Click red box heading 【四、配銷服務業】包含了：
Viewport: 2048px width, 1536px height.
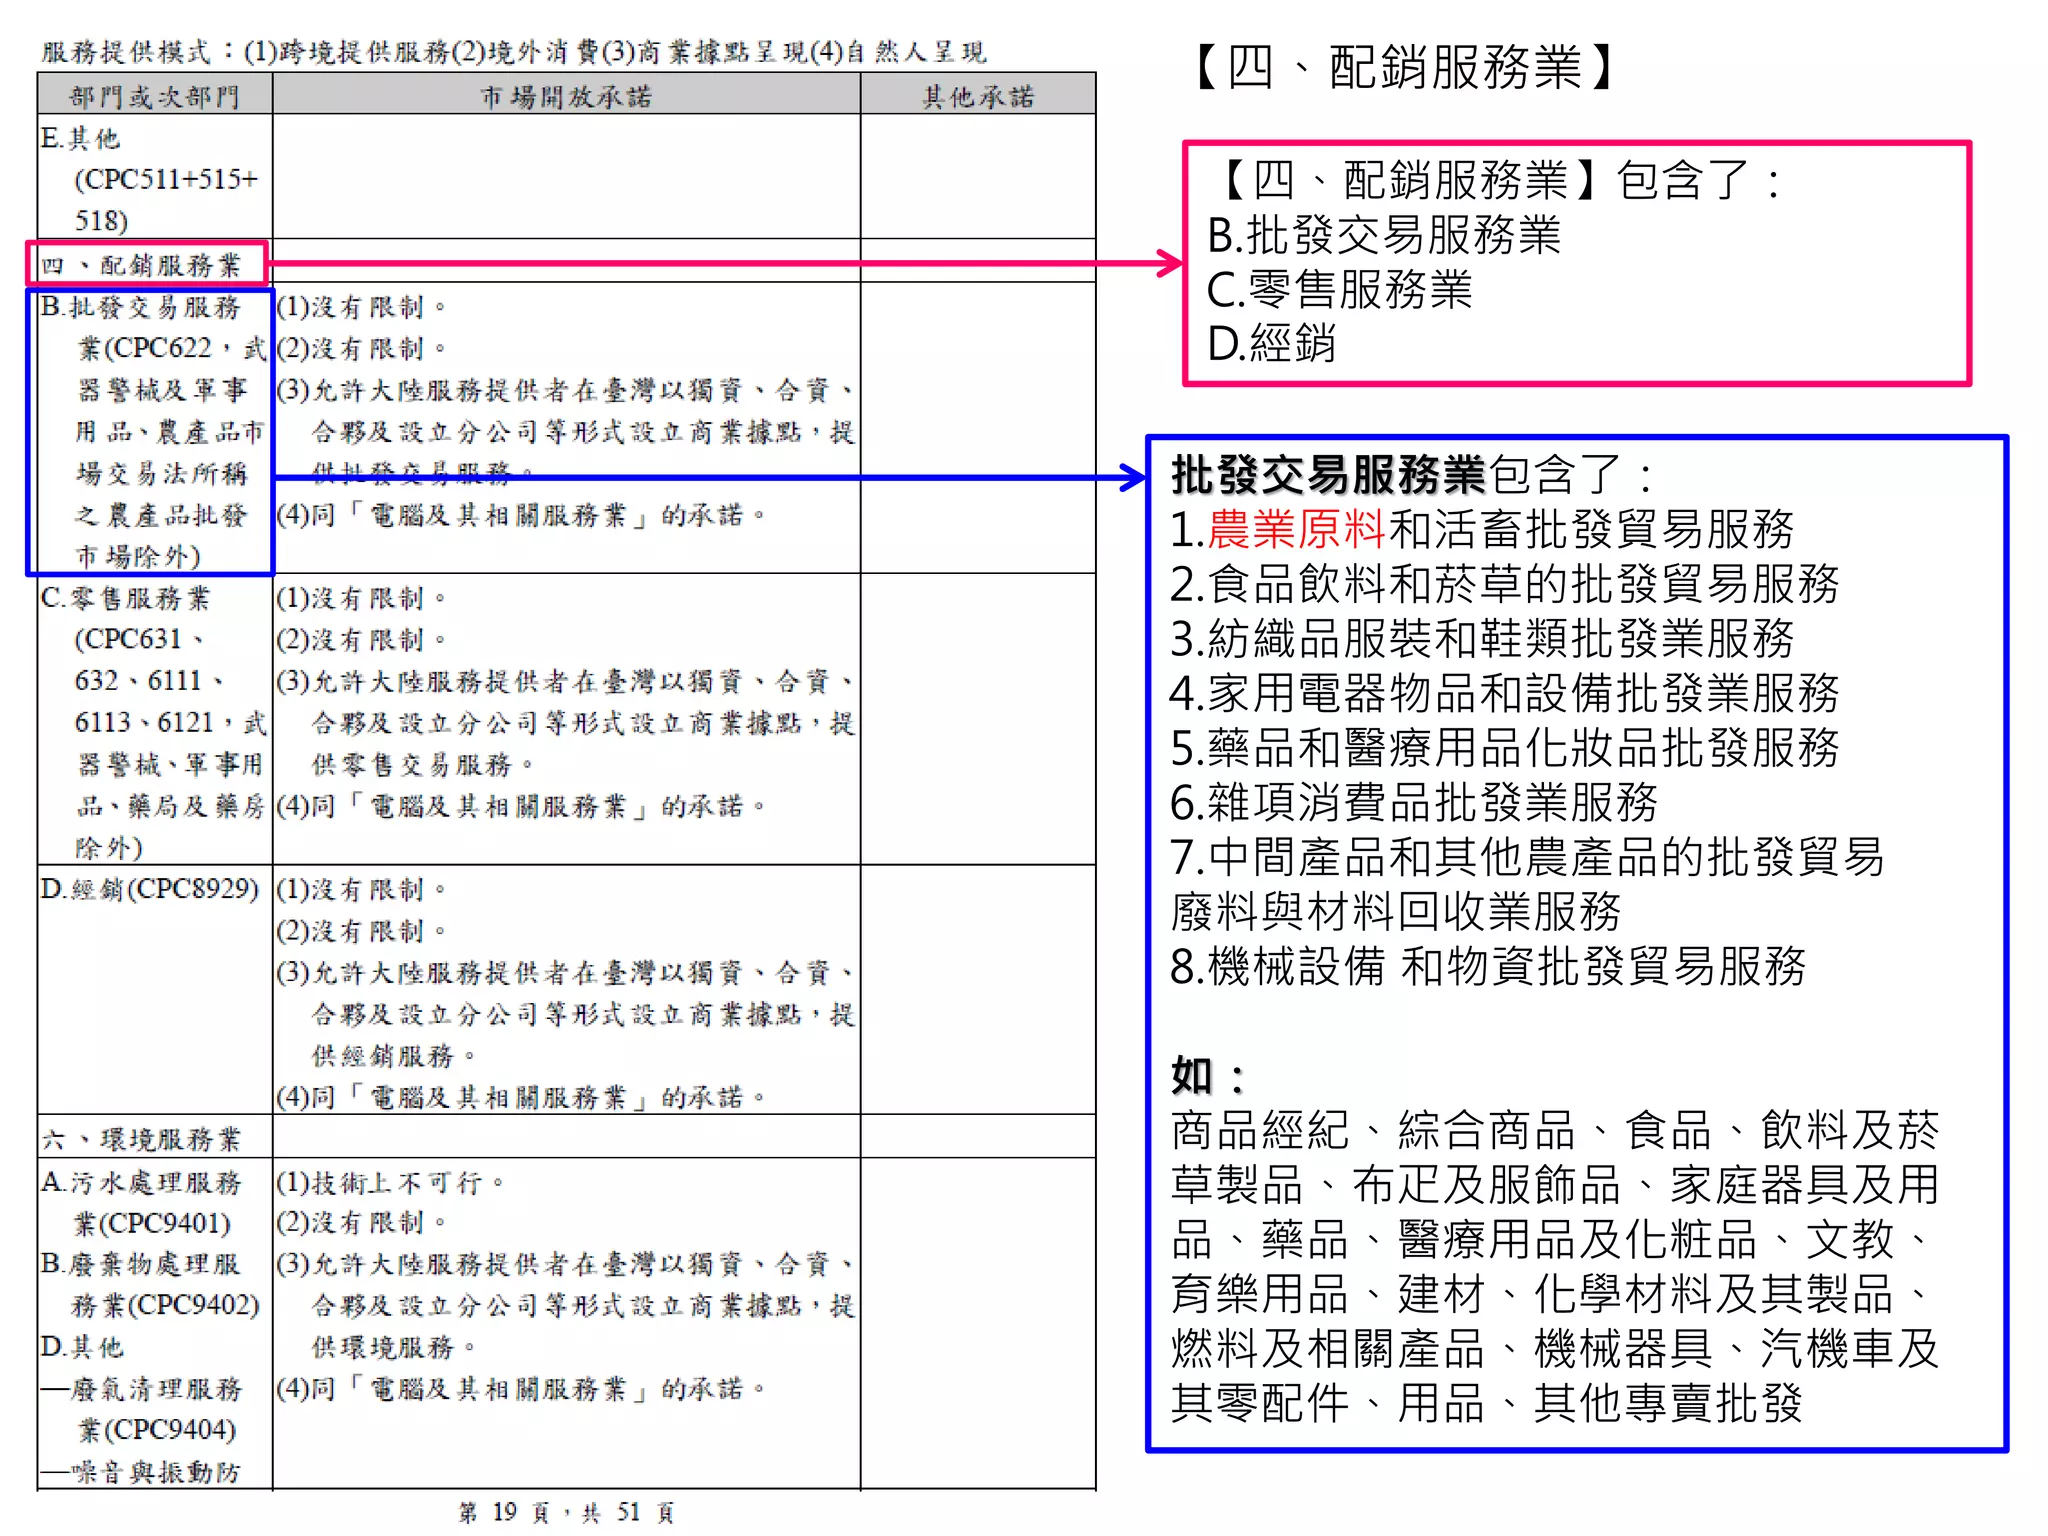pos(1496,181)
